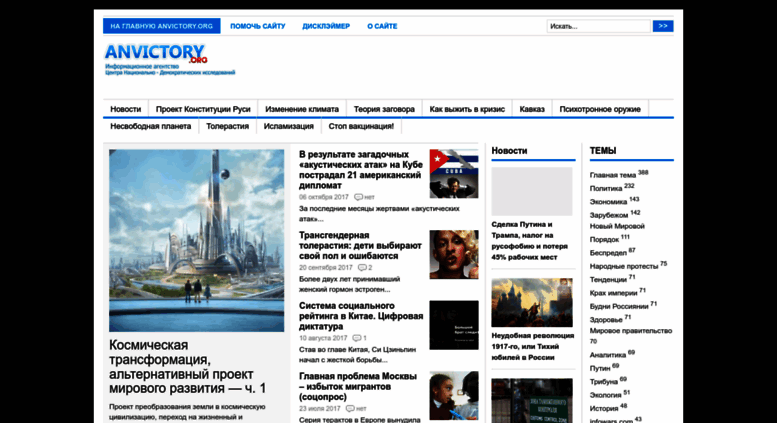Image resolution: width=777 pixels, height=423 pixels.
Task: Open Космическая трансформация article headline
Action: click(x=187, y=367)
